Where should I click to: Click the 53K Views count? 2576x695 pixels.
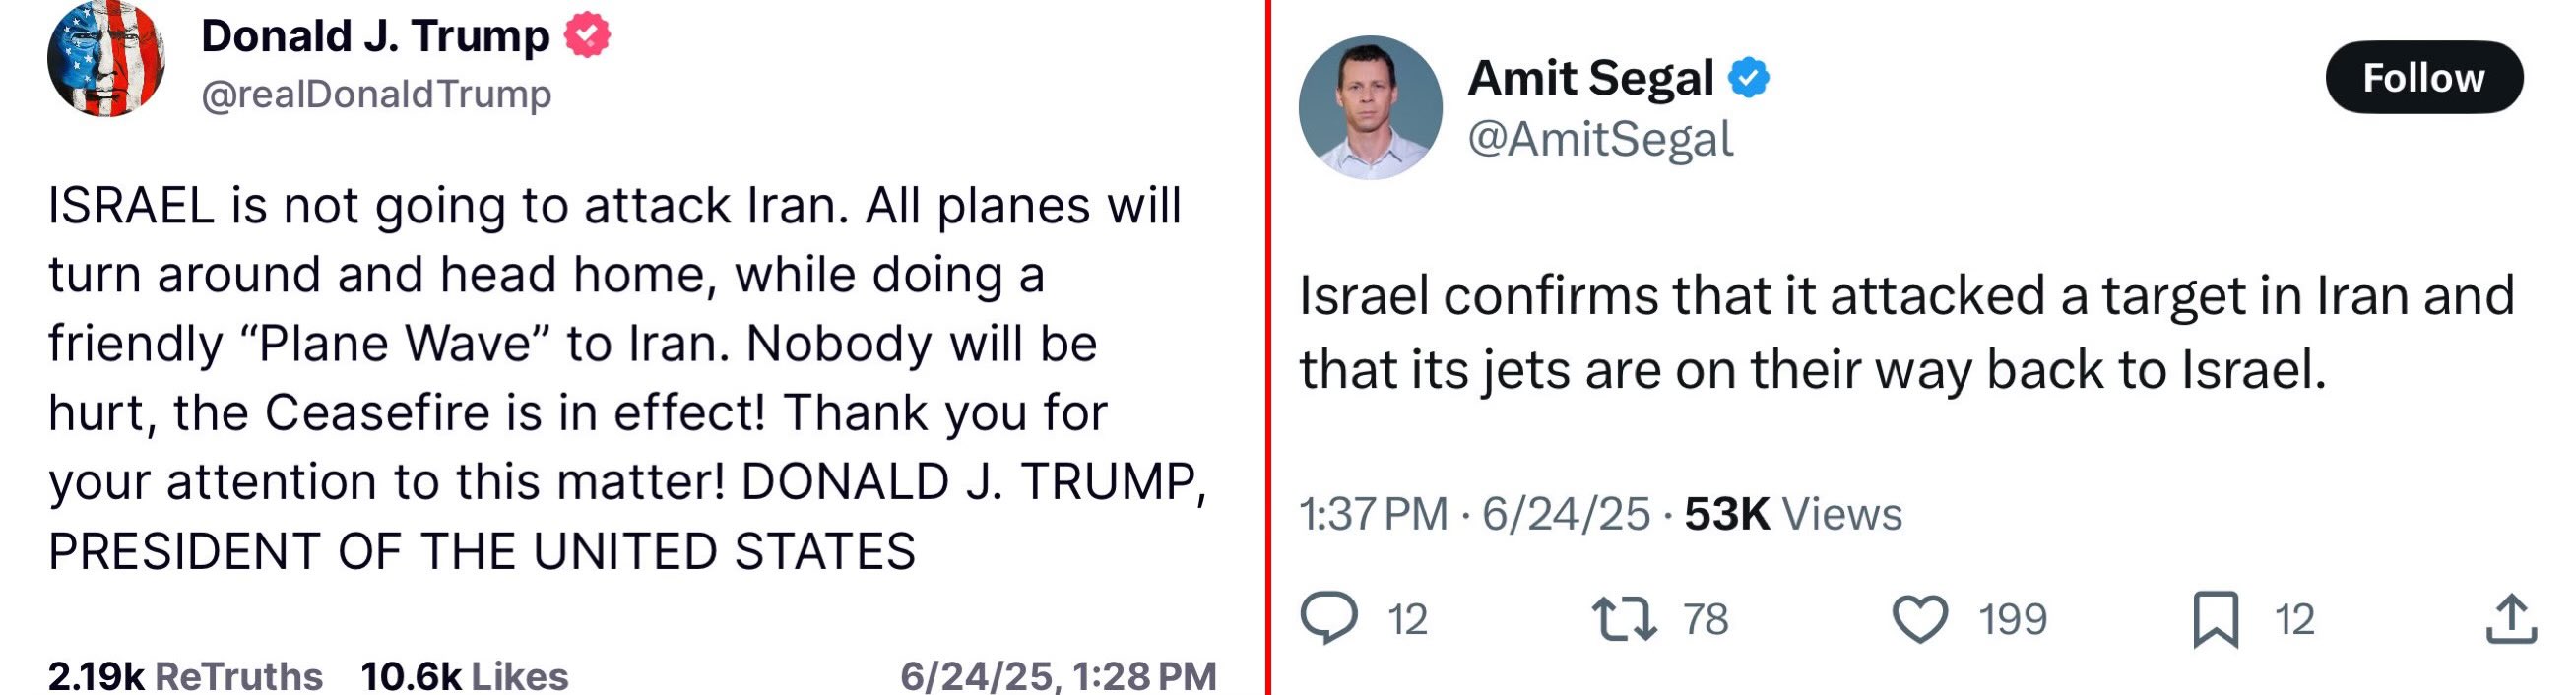(1793, 514)
